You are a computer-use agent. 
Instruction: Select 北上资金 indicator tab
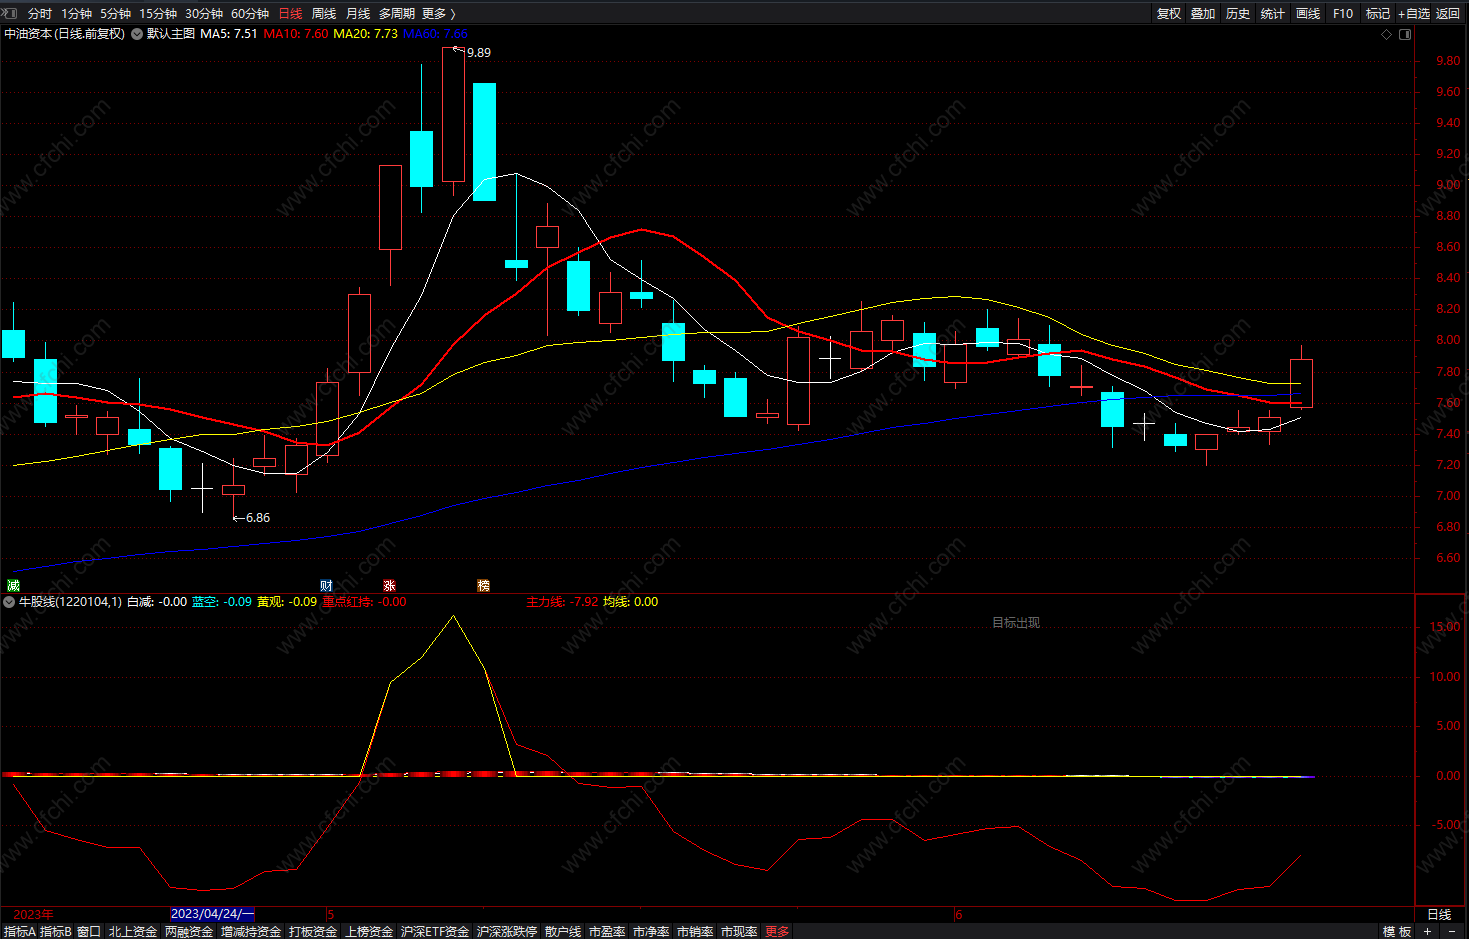pyautogui.click(x=133, y=931)
